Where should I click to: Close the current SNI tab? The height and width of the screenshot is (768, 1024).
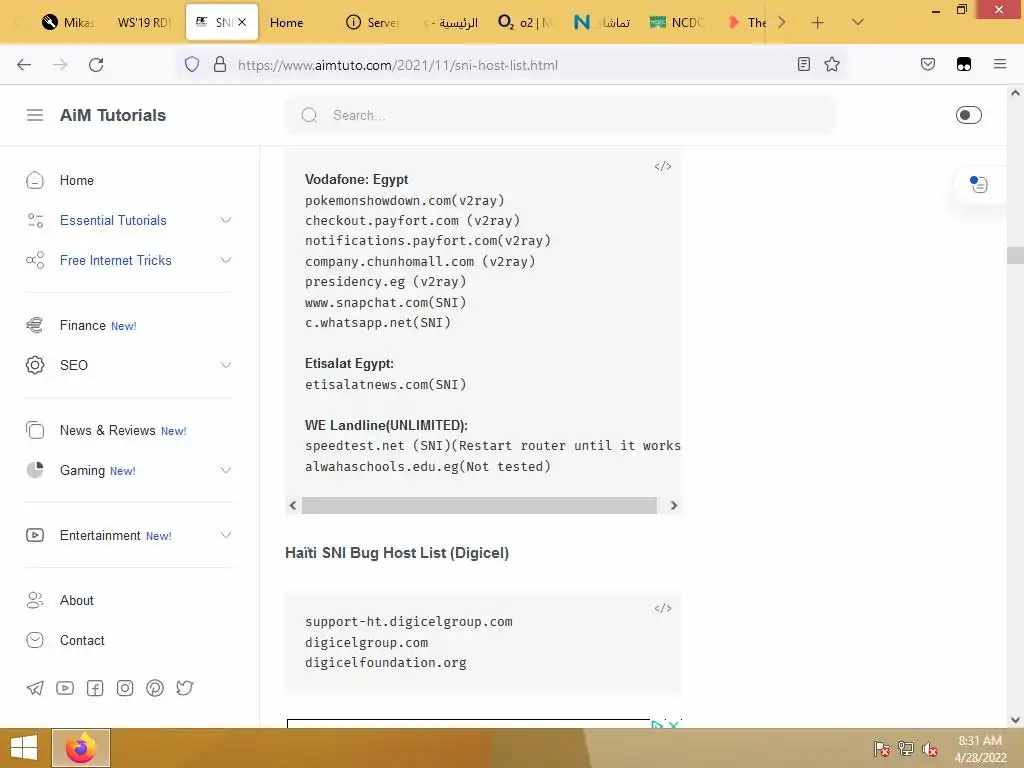coord(242,22)
